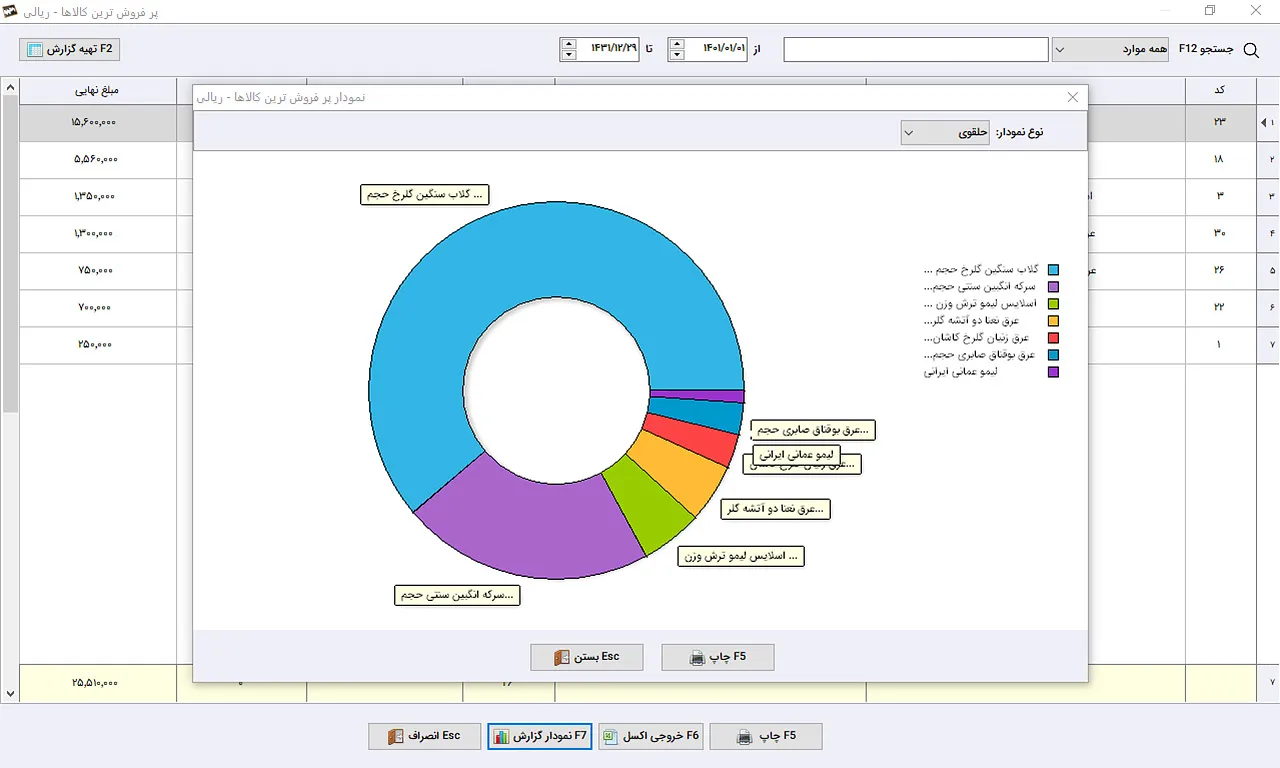The image size is (1280, 768).
Task: Open the chart type dropdown حلقوی
Action: click(945, 132)
